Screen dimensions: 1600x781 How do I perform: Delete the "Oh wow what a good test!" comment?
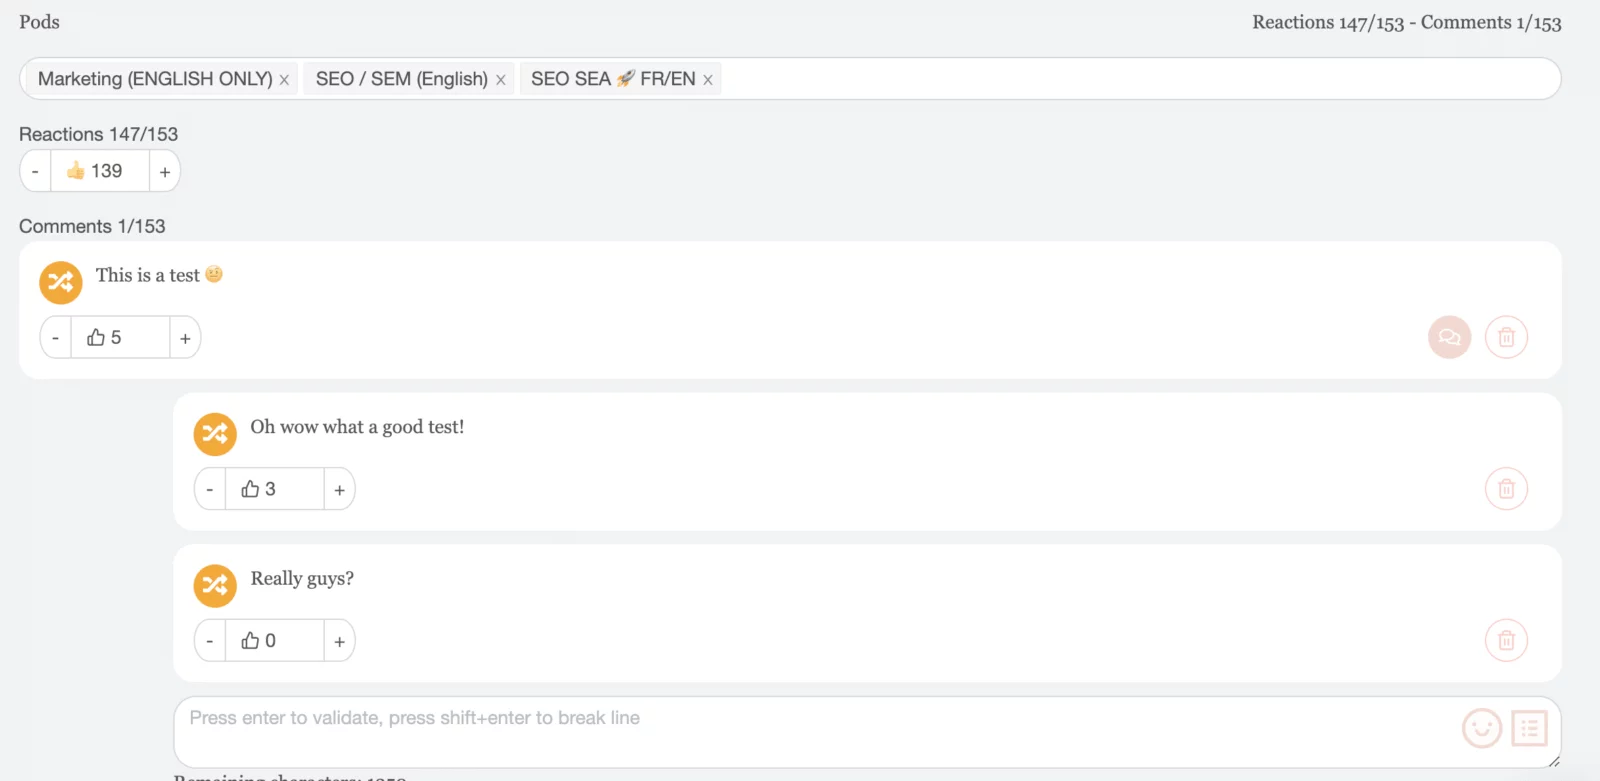[1506, 489]
